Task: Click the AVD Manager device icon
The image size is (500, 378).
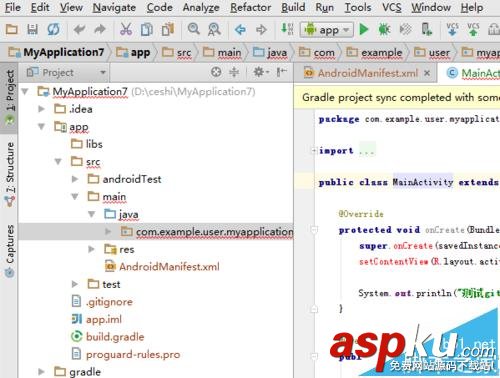Action: click(x=427, y=29)
